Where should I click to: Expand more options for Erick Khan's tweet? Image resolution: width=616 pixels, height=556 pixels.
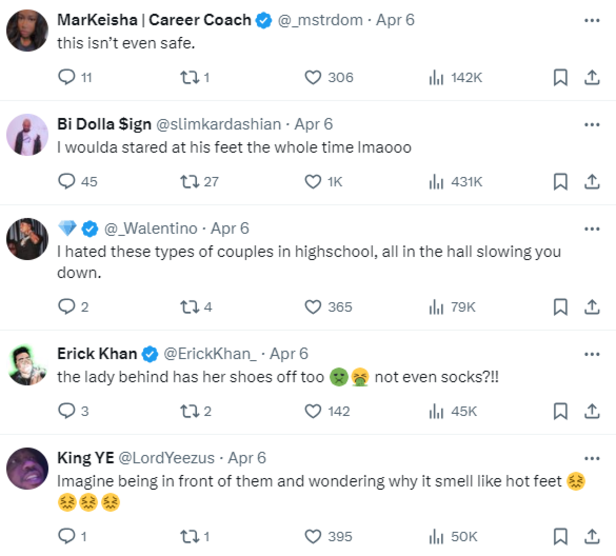pos(590,354)
